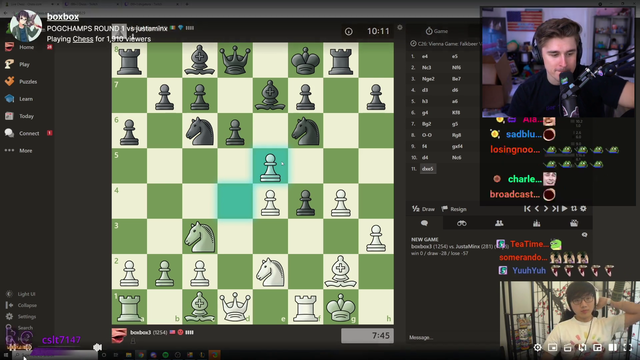The width and height of the screenshot is (640, 360).
Task: Open the green Spotify icon in taskbar
Action: (x=165, y=355)
